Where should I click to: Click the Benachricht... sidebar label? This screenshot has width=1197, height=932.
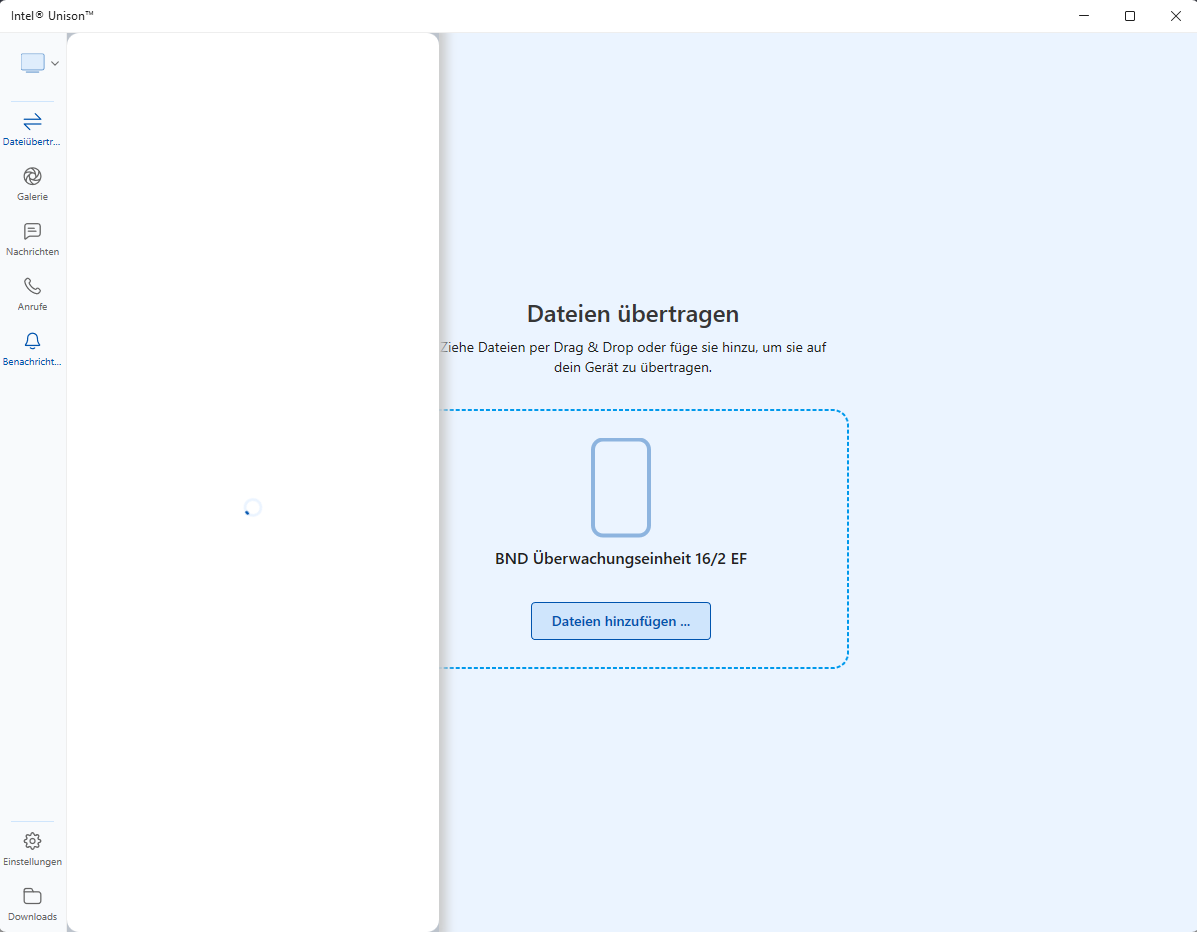click(32, 361)
